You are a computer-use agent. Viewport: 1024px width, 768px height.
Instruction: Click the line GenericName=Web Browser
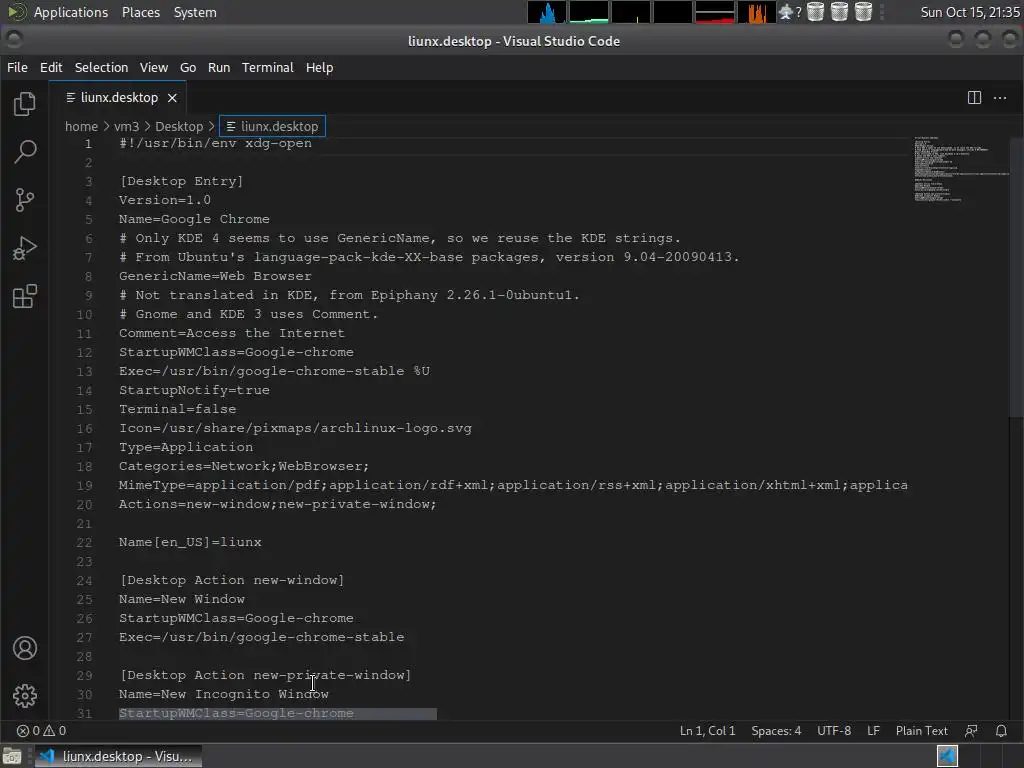(x=215, y=276)
